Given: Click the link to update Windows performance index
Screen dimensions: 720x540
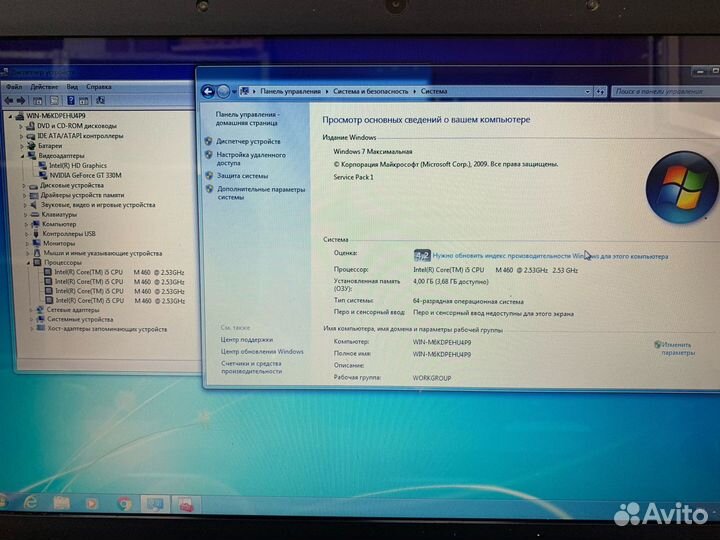Looking at the screenshot, I should (550, 256).
